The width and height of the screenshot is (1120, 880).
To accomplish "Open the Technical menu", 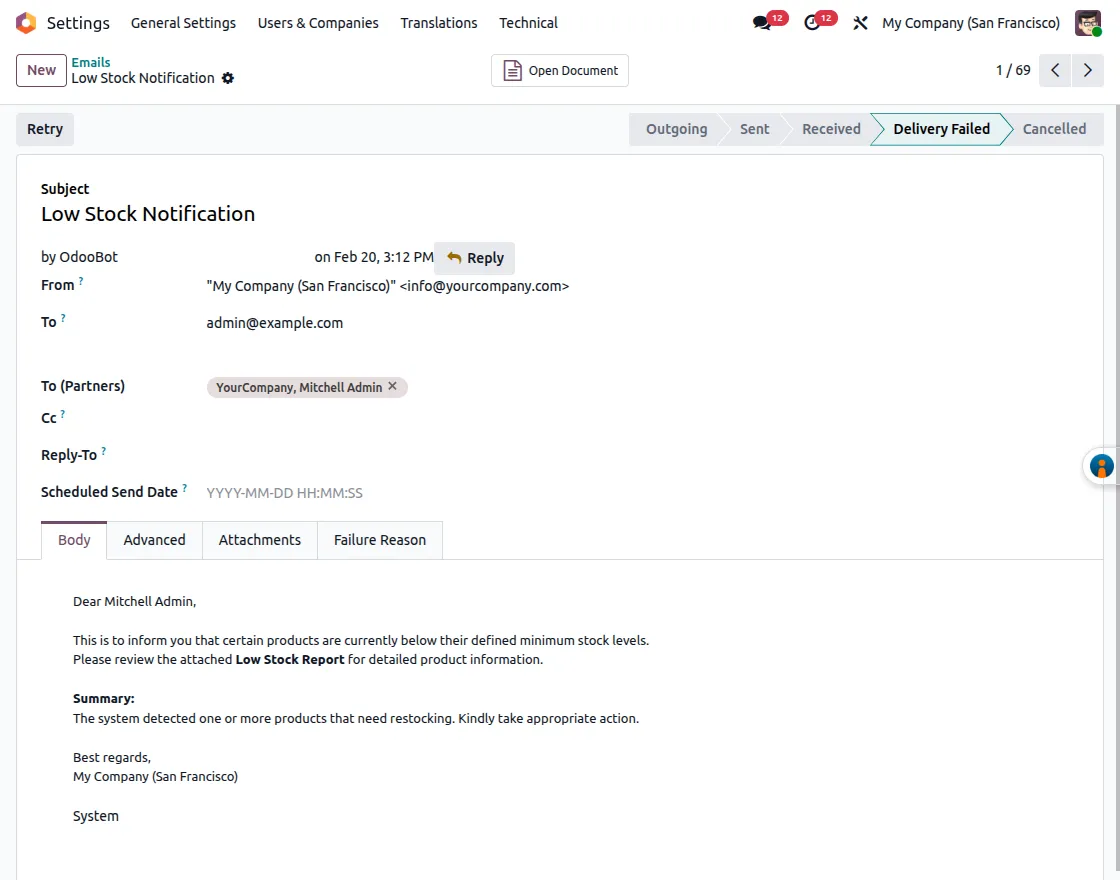I will pyautogui.click(x=528, y=22).
